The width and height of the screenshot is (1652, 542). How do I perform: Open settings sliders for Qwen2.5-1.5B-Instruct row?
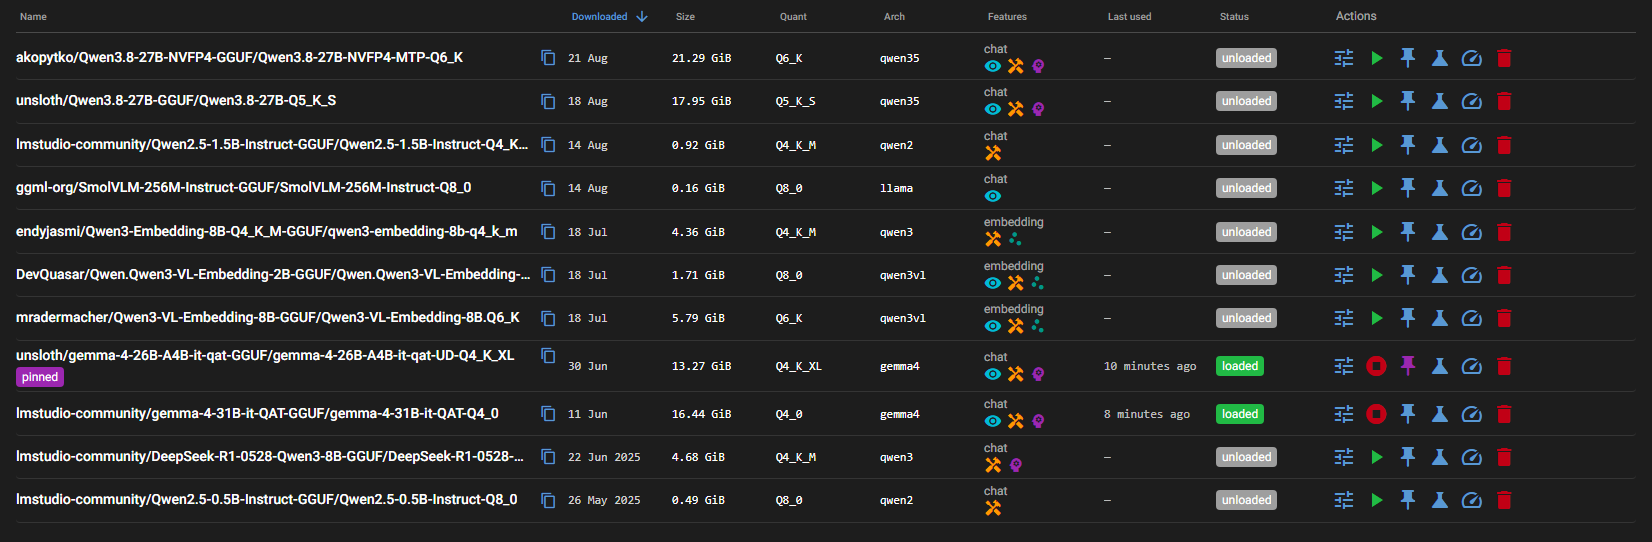tap(1344, 145)
